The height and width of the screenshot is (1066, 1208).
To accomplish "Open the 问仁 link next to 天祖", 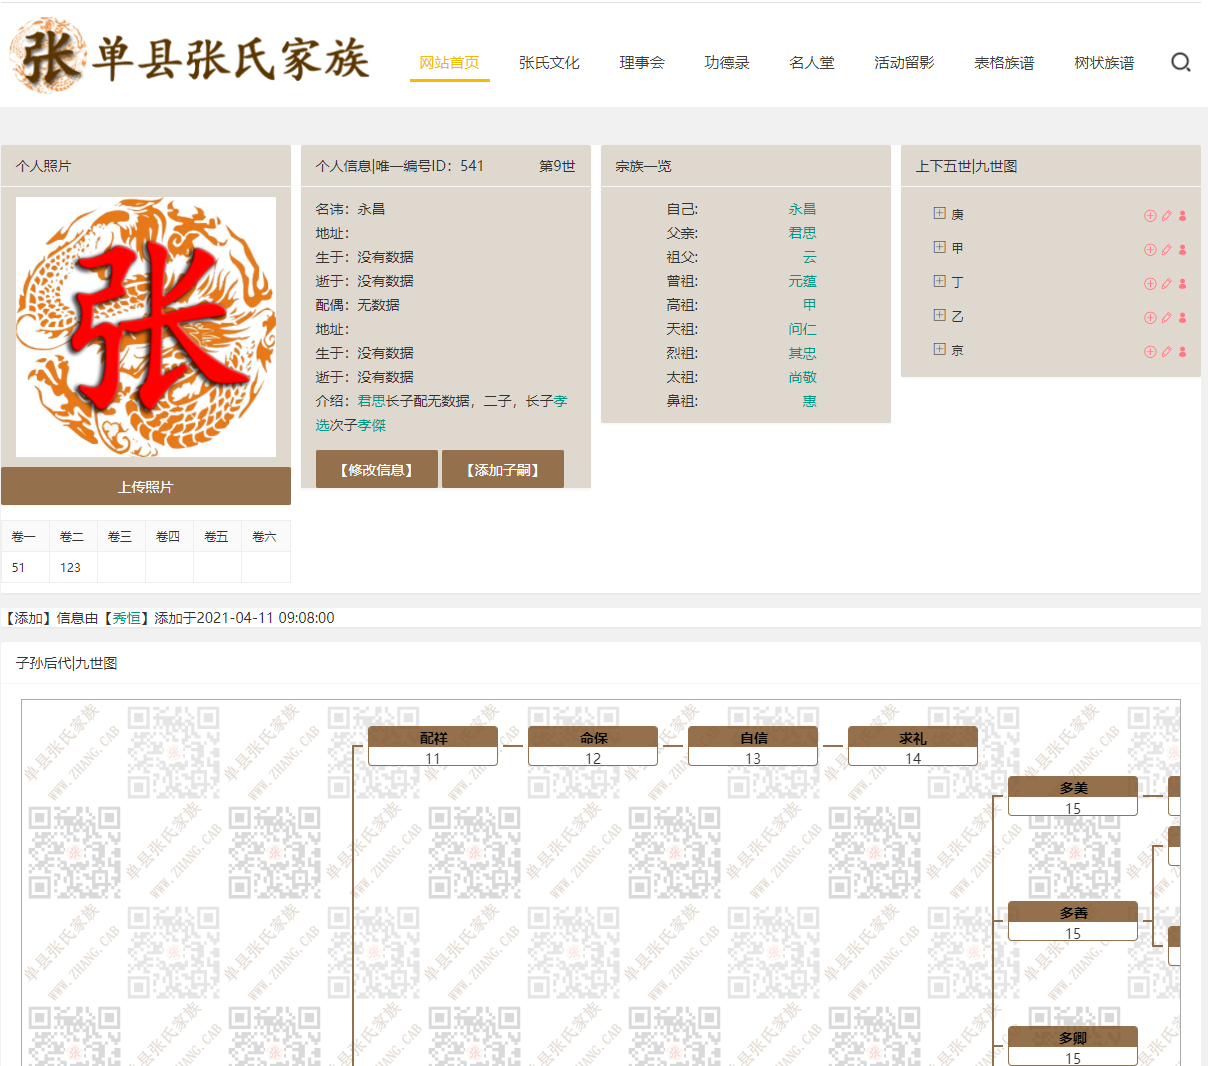I will (x=802, y=329).
